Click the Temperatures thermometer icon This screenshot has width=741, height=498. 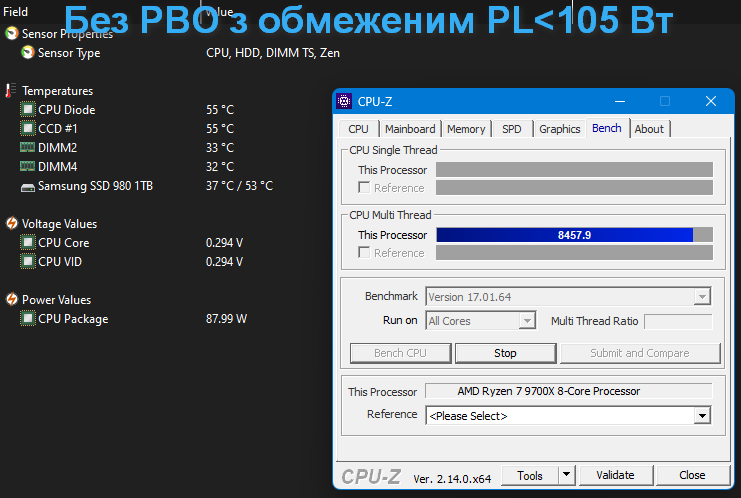10,90
